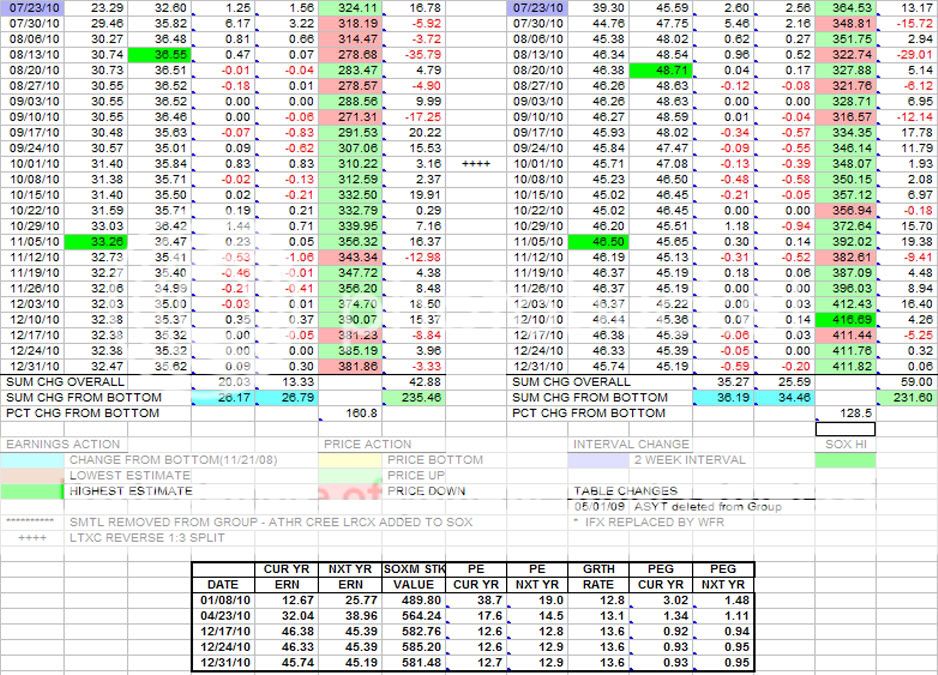
Task: Select the green swatch under SOX HI
Action: 845,460
